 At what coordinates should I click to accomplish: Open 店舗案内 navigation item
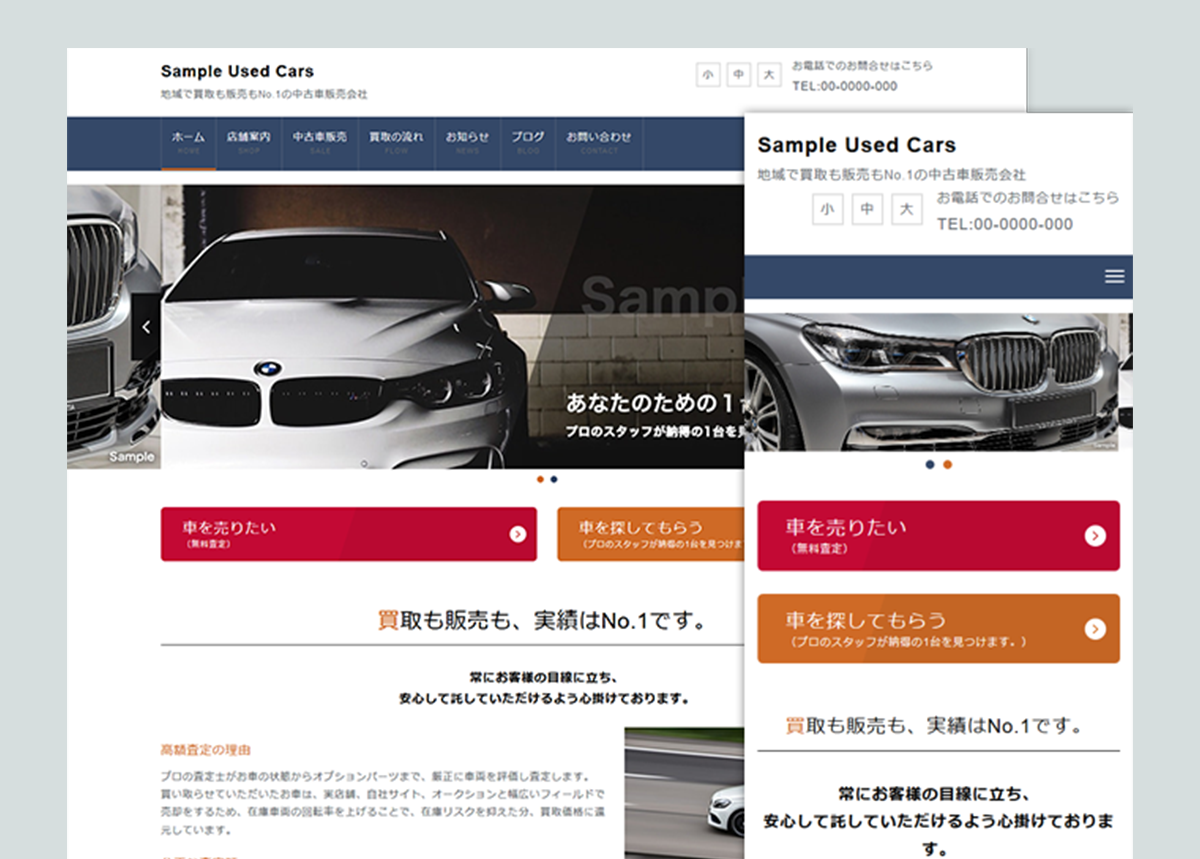[248, 143]
